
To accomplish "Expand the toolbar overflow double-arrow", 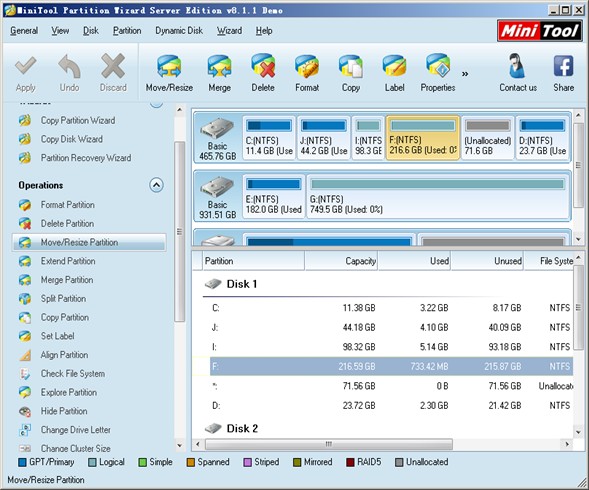I will point(465,74).
